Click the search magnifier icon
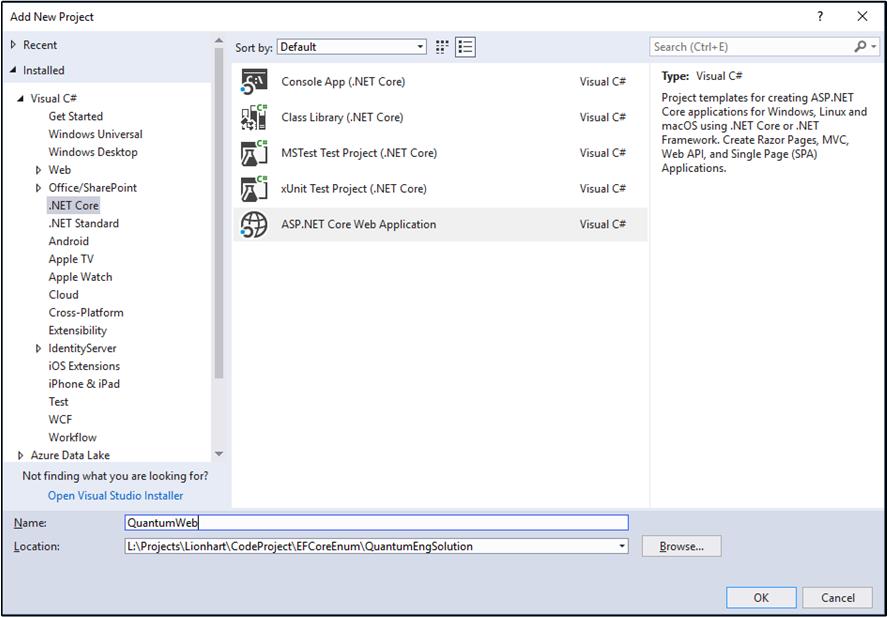Viewport: 888px width, 617px height. point(860,46)
